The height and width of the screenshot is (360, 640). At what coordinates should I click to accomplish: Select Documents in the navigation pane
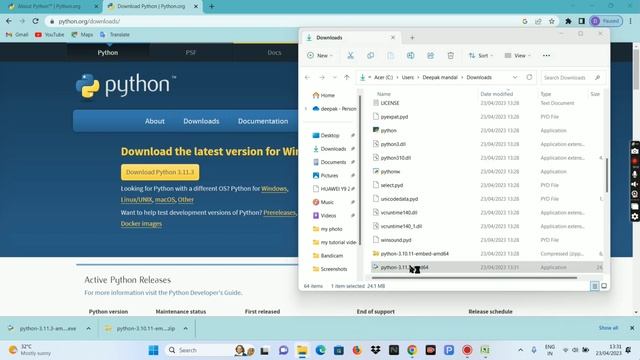click(333, 162)
